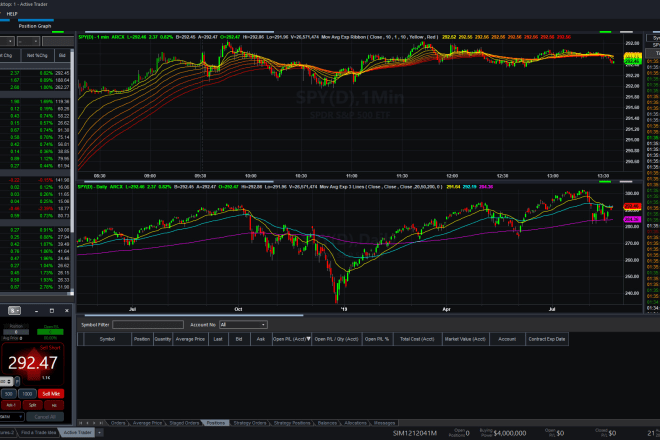Select the Position Graph tab

coord(35,26)
